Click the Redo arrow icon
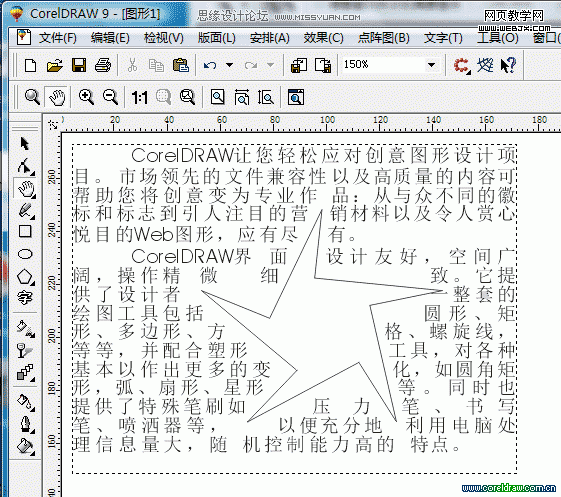The height and width of the screenshot is (497, 561). click(x=251, y=65)
